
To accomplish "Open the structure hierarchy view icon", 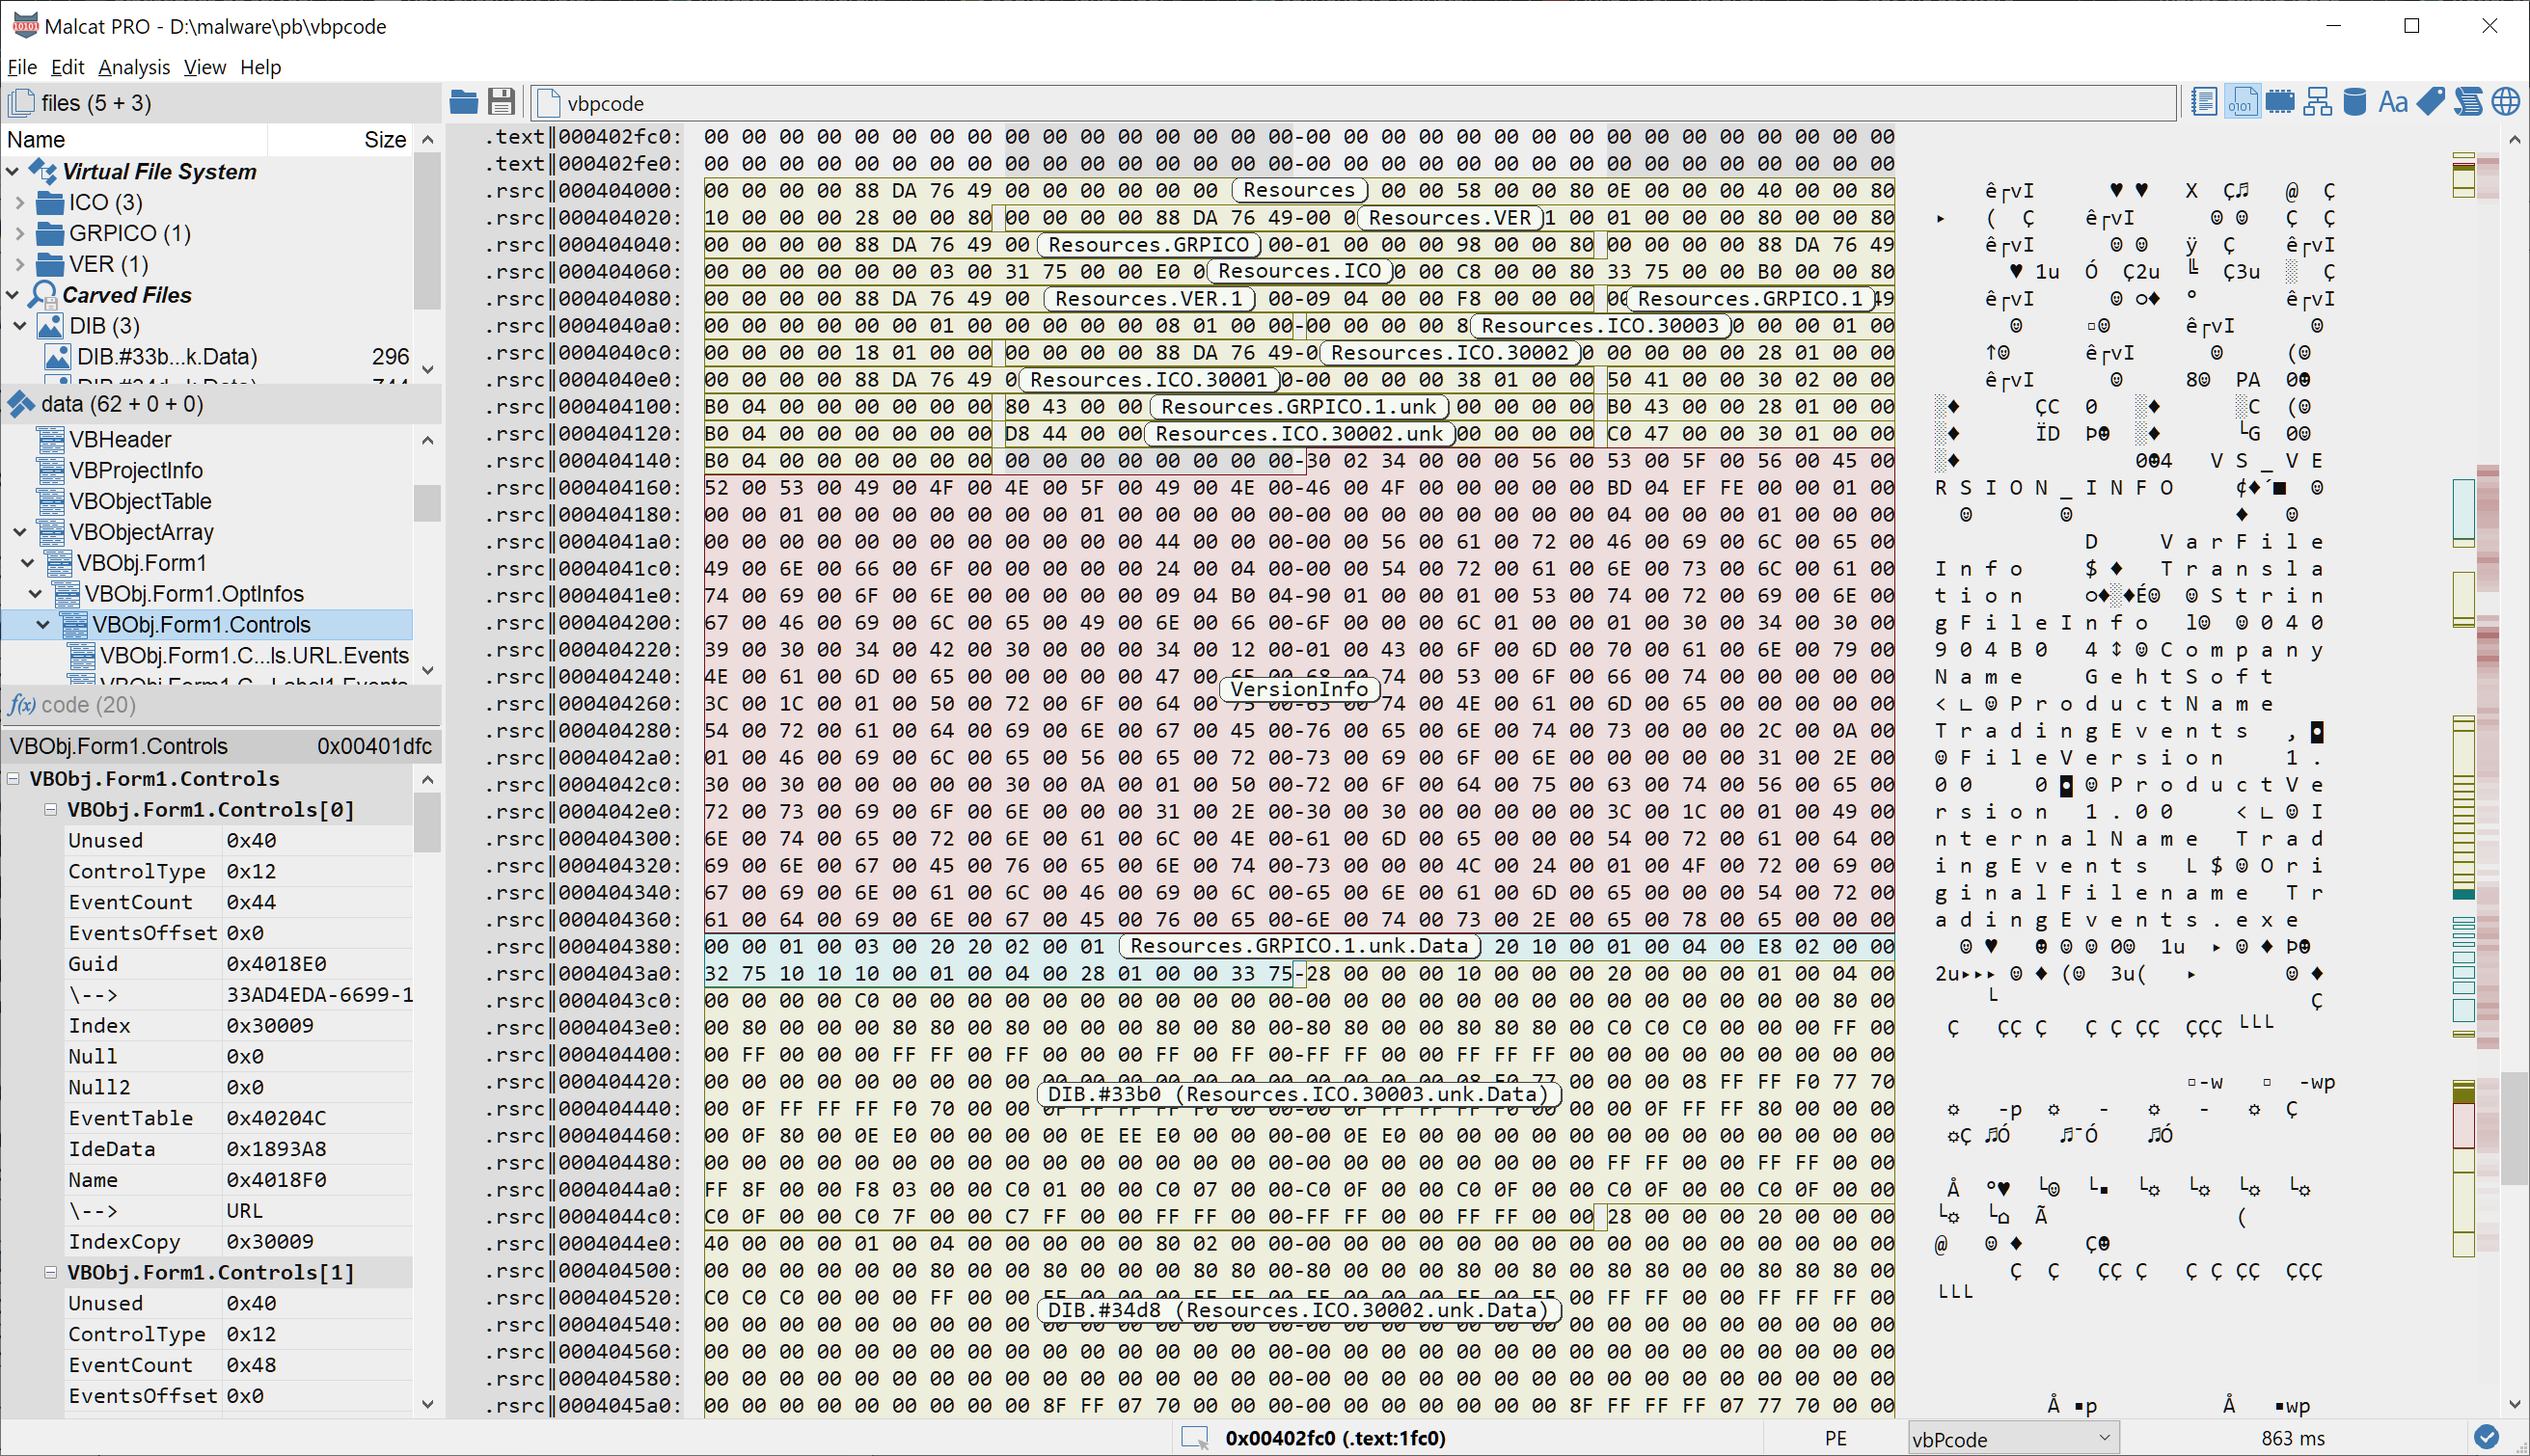I will coord(2317,102).
